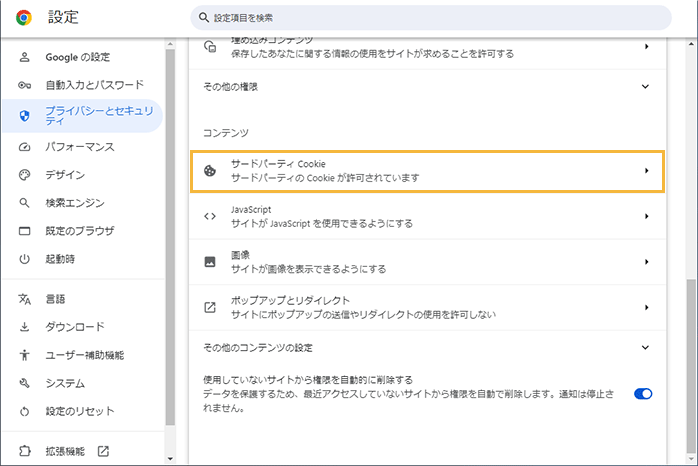The image size is (698, 466).
Task: Open システム label in sidebar
Action: point(65,383)
